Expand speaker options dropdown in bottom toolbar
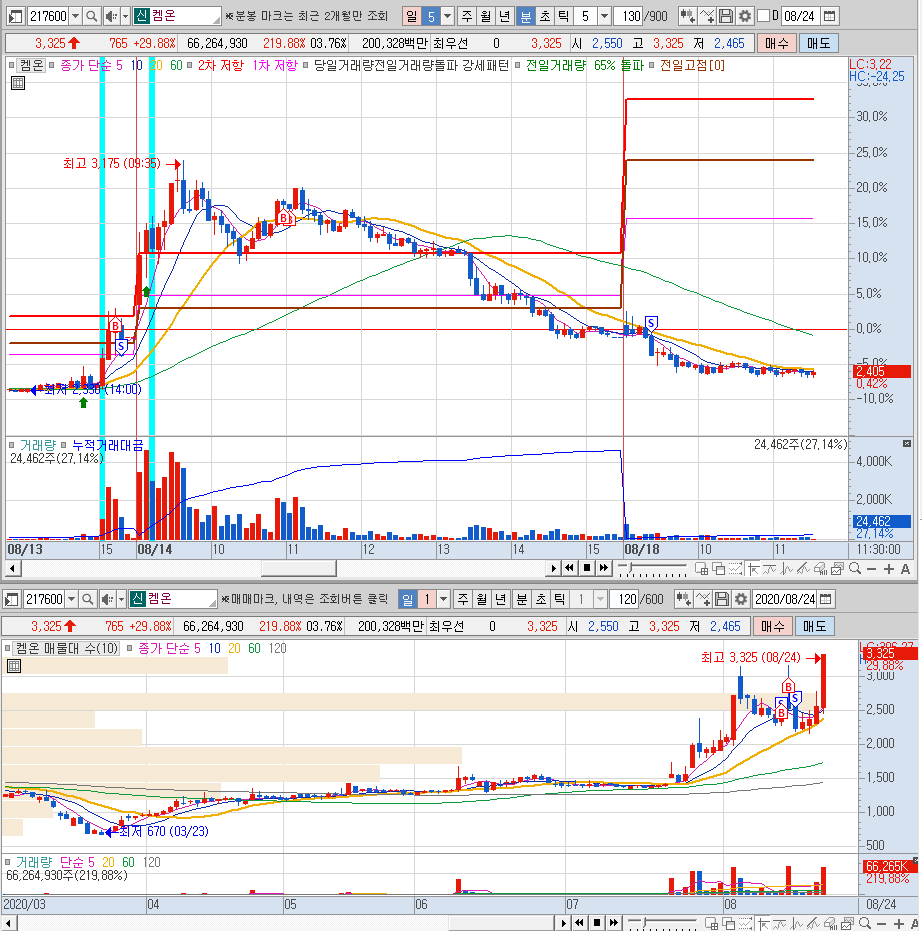 (x=121, y=599)
